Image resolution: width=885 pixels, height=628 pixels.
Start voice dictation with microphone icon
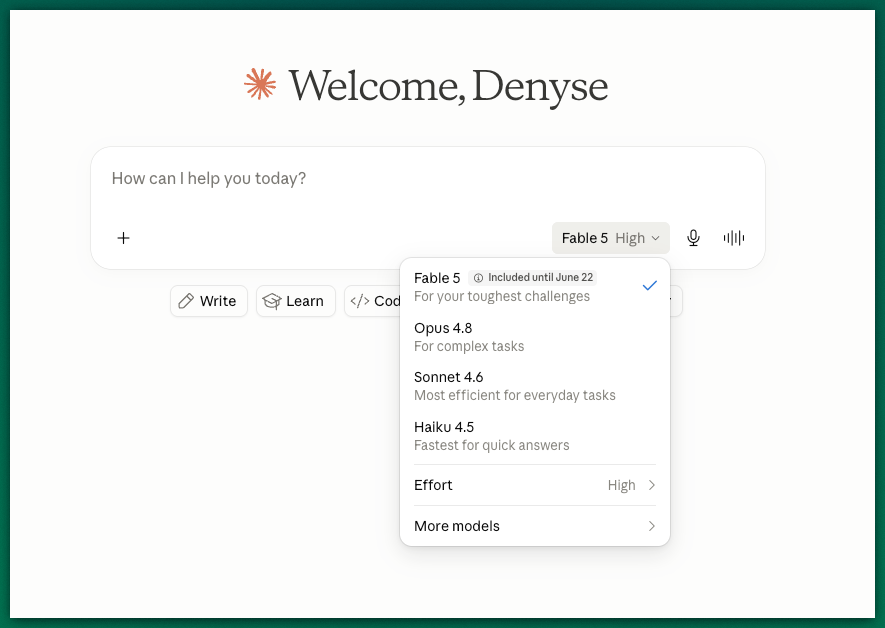tap(693, 238)
